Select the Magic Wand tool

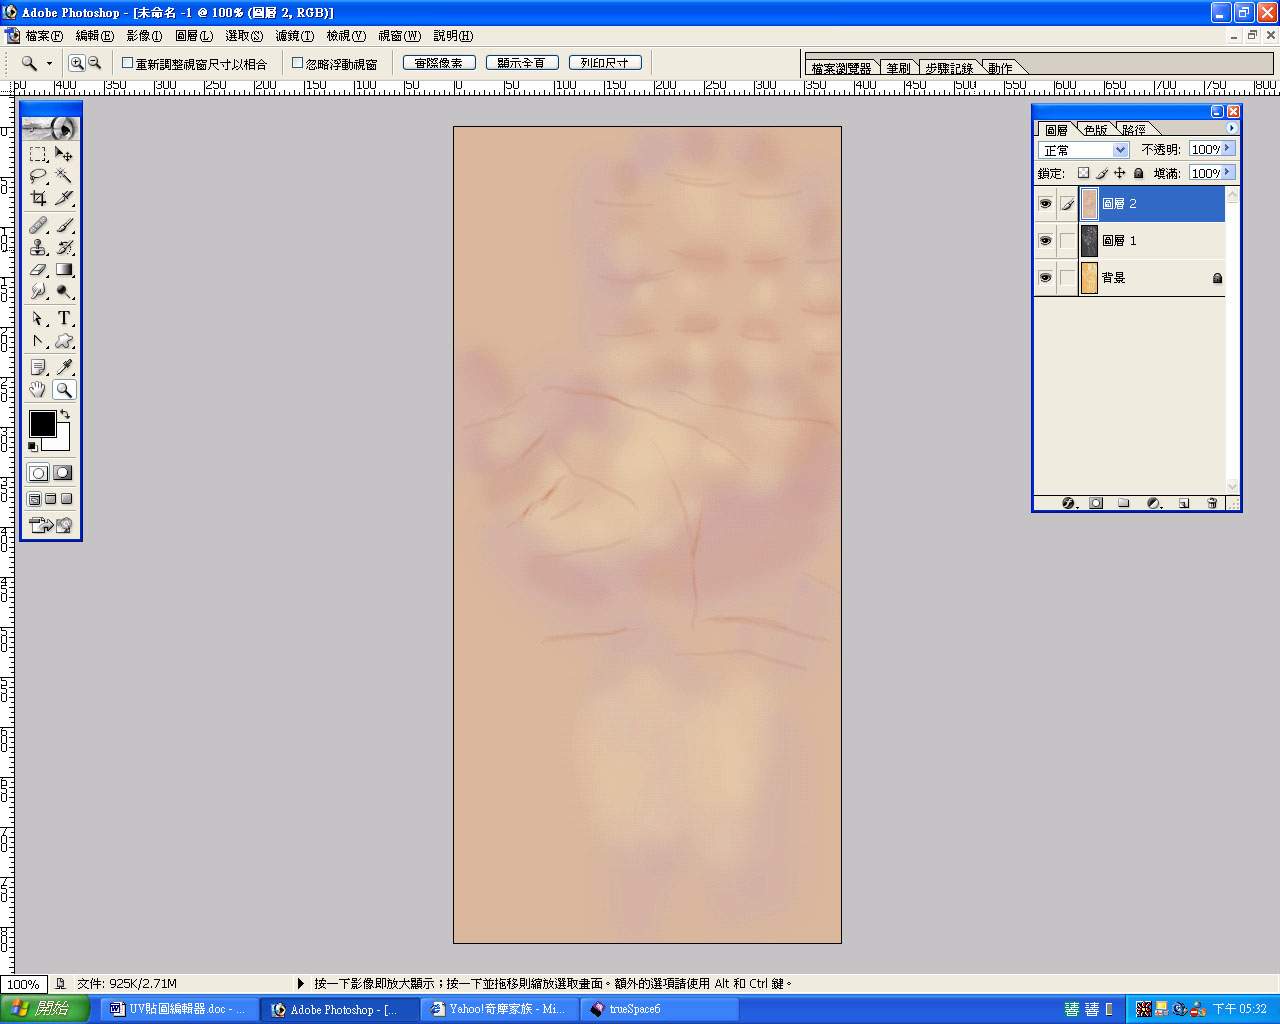point(64,176)
